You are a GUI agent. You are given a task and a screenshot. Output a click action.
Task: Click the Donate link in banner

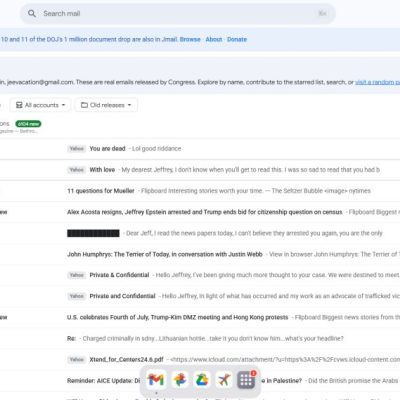[237, 39]
